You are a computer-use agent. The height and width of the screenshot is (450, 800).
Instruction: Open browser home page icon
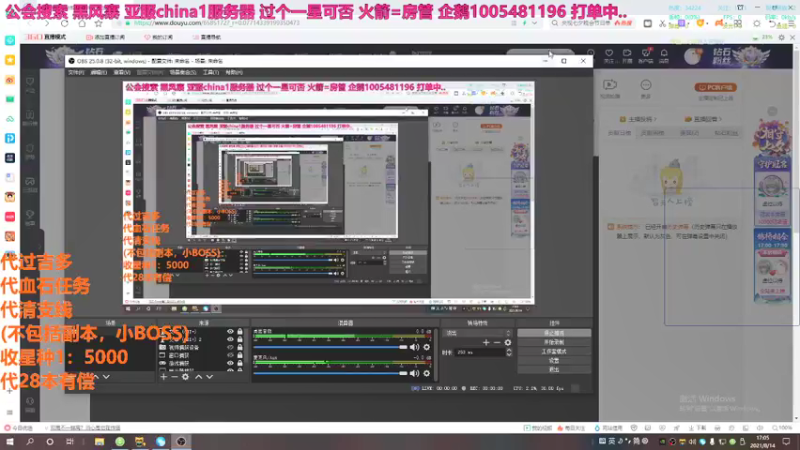click(x=82, y=23)
